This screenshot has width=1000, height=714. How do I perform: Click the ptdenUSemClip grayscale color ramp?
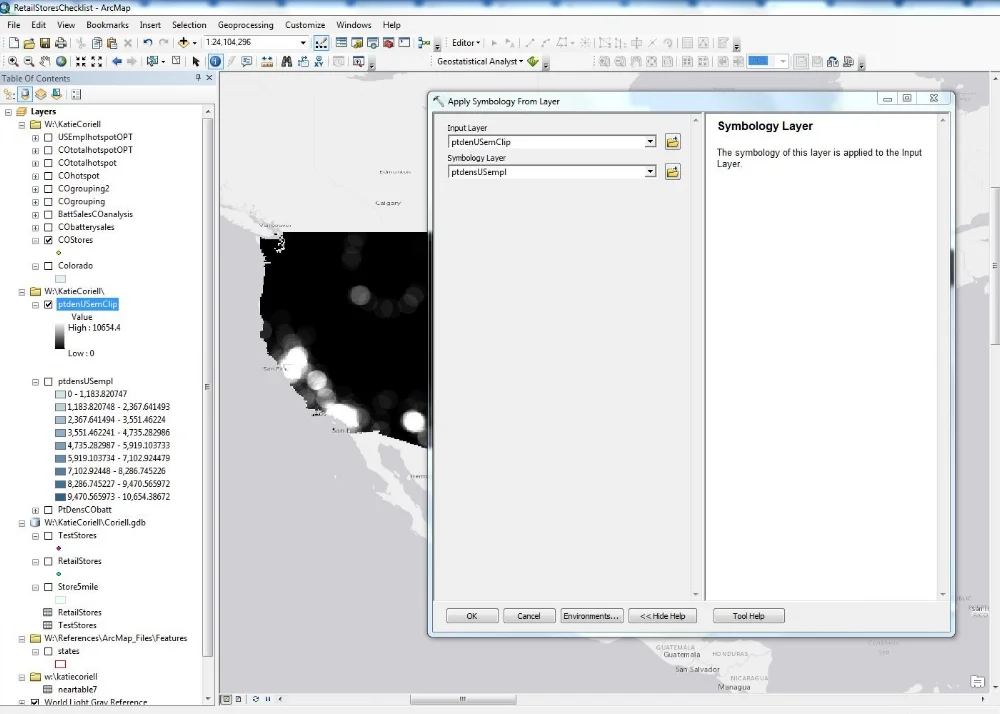[x=59, y=336]
